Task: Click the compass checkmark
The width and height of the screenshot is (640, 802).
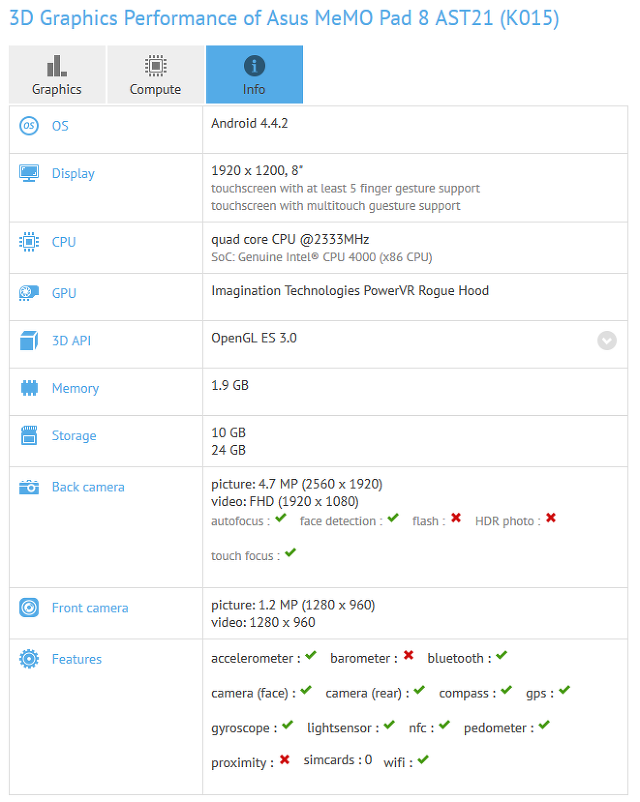Action: [506, 690]
